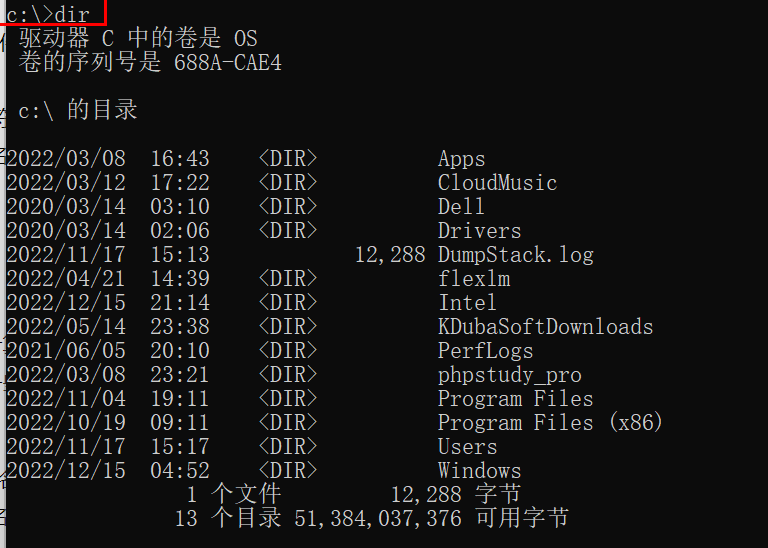768x548 pixels.
Task: Click the Dell directory name
Action: [461, 207]
